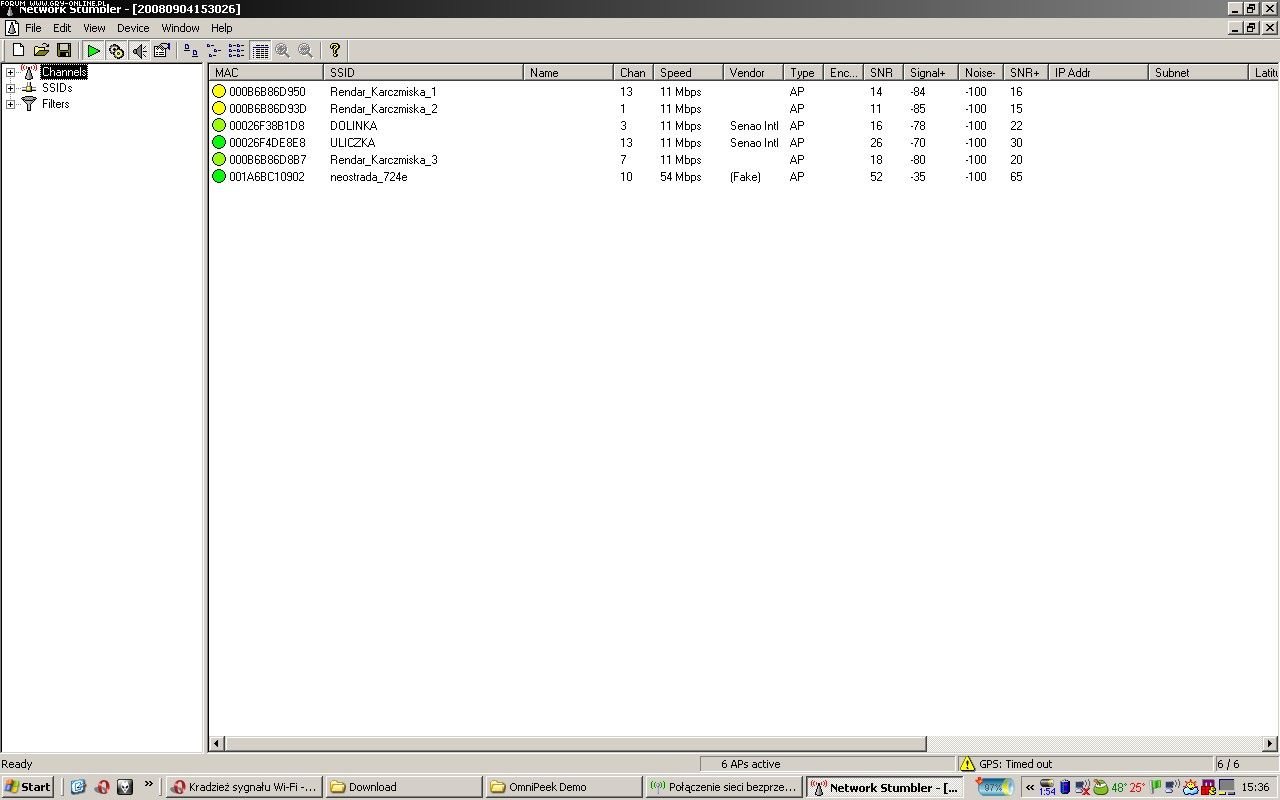
Task: Toggle auto-configure with the gears icon
Action: [x=116, y=50]
